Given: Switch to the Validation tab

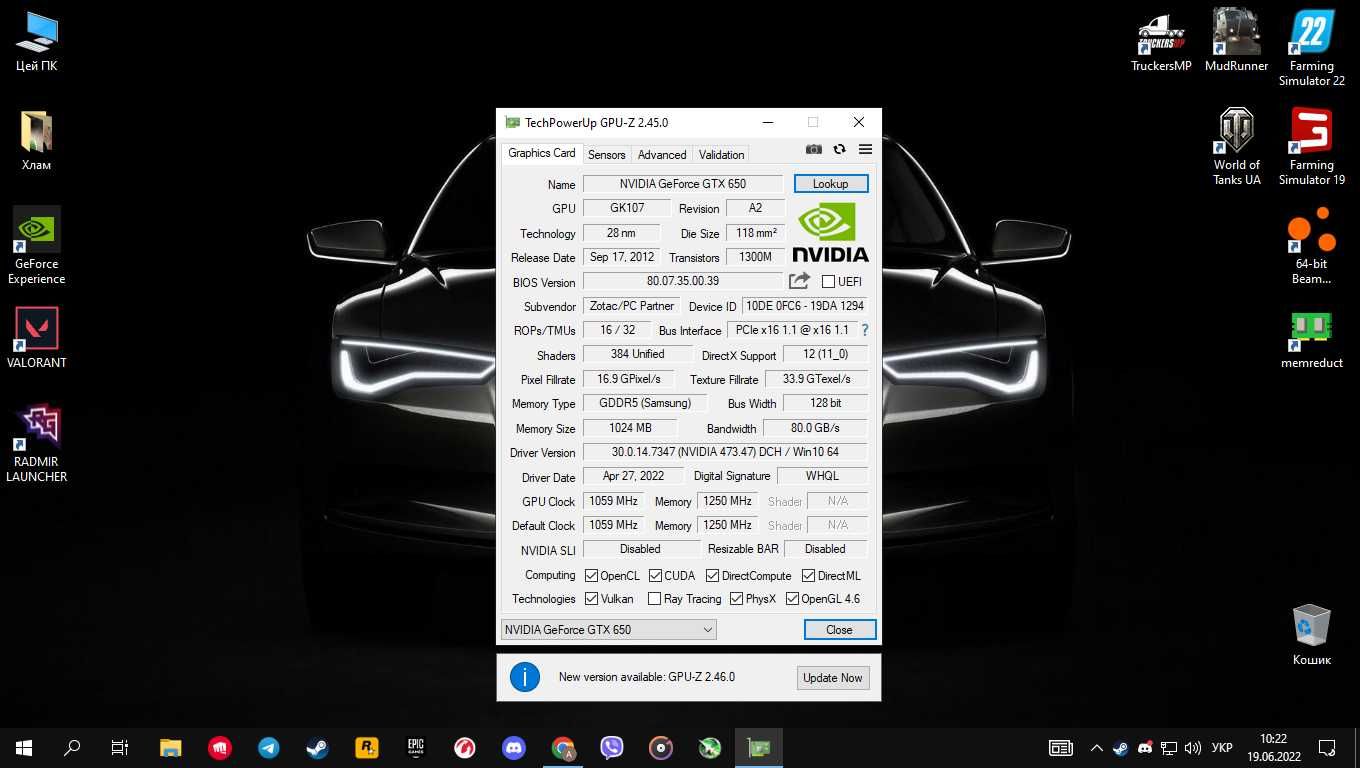Looking at the screenshot, I should pos(721,155).
